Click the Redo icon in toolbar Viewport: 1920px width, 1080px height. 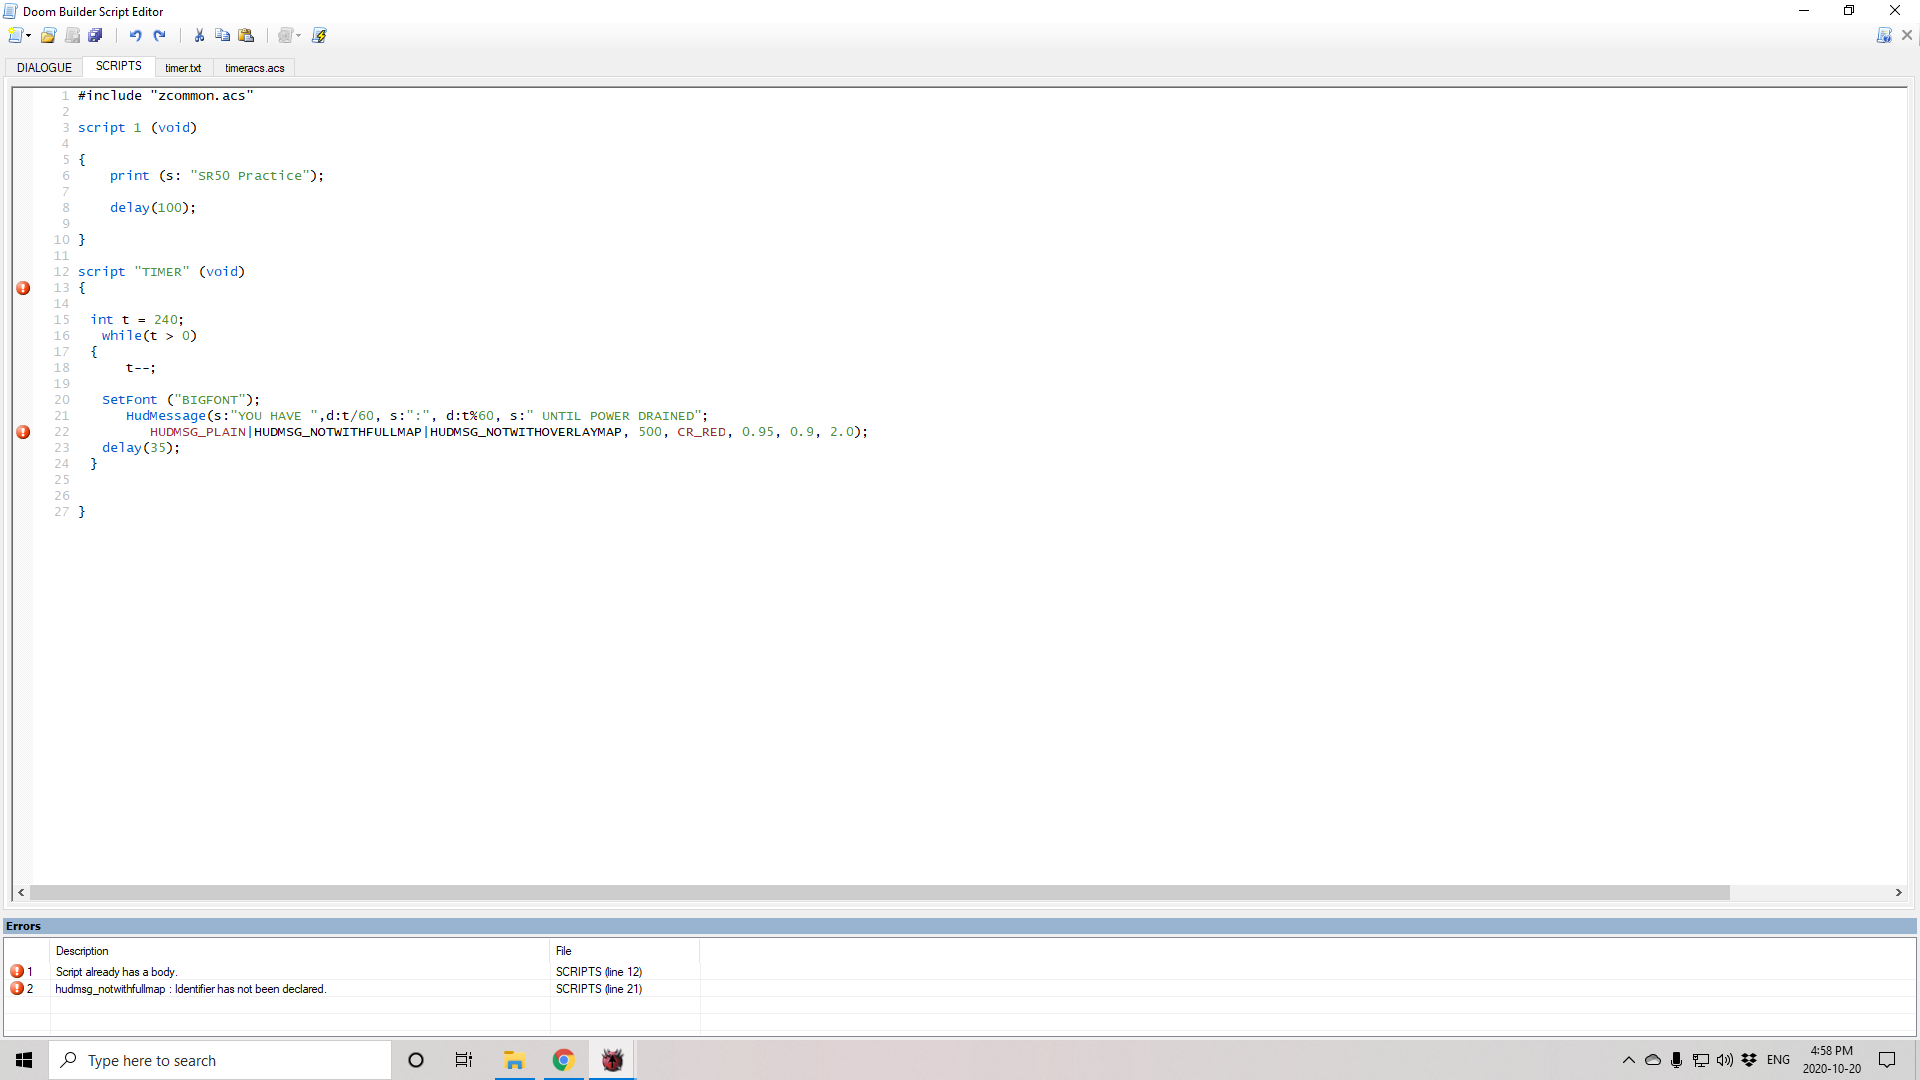(x=158, y=36)
